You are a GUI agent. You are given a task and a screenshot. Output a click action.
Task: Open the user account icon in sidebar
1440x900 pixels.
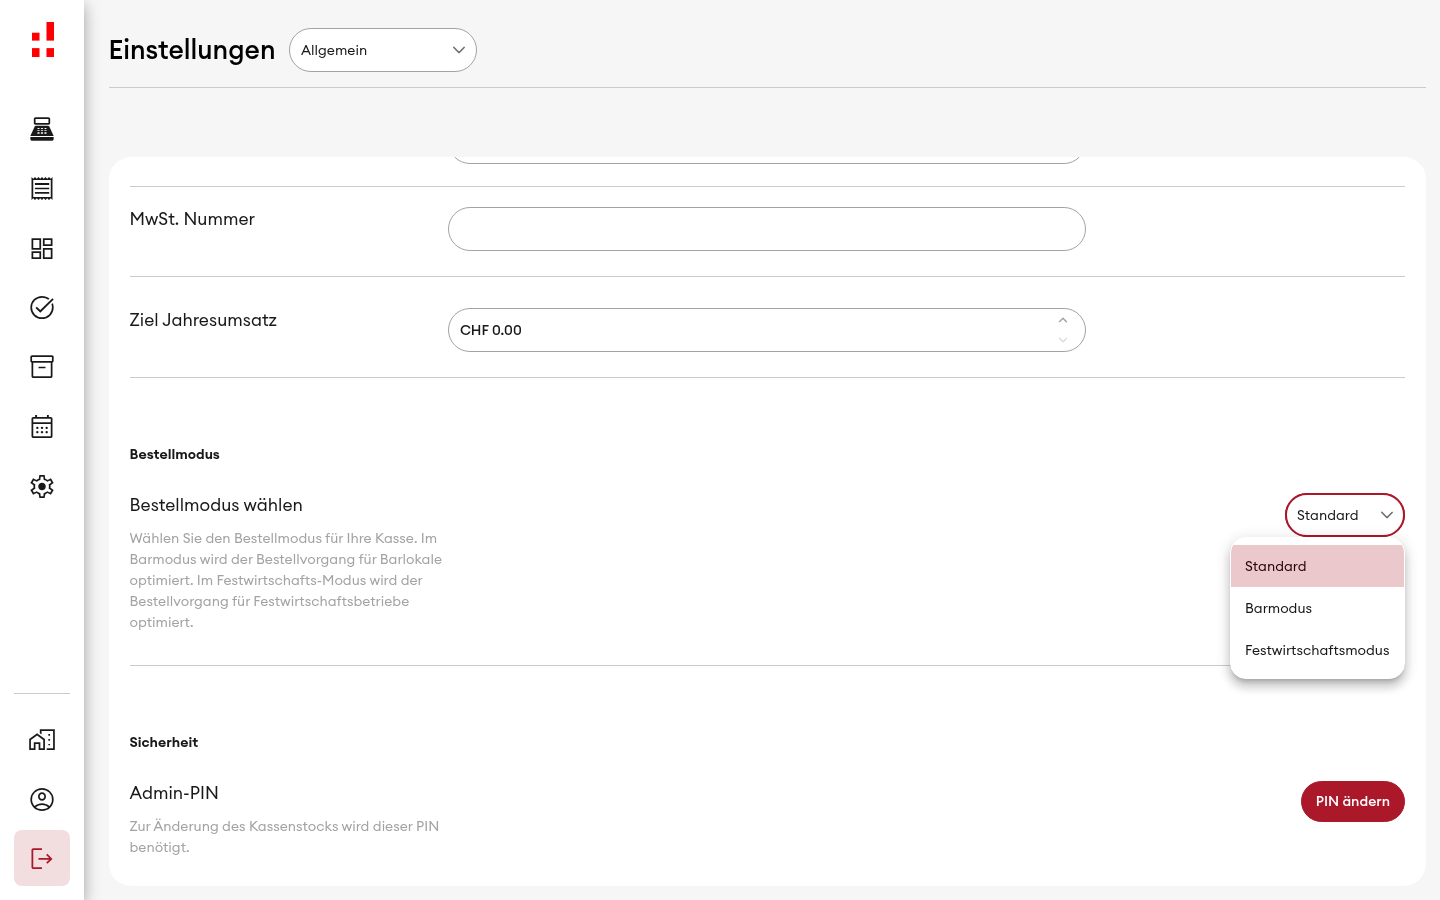42,799
